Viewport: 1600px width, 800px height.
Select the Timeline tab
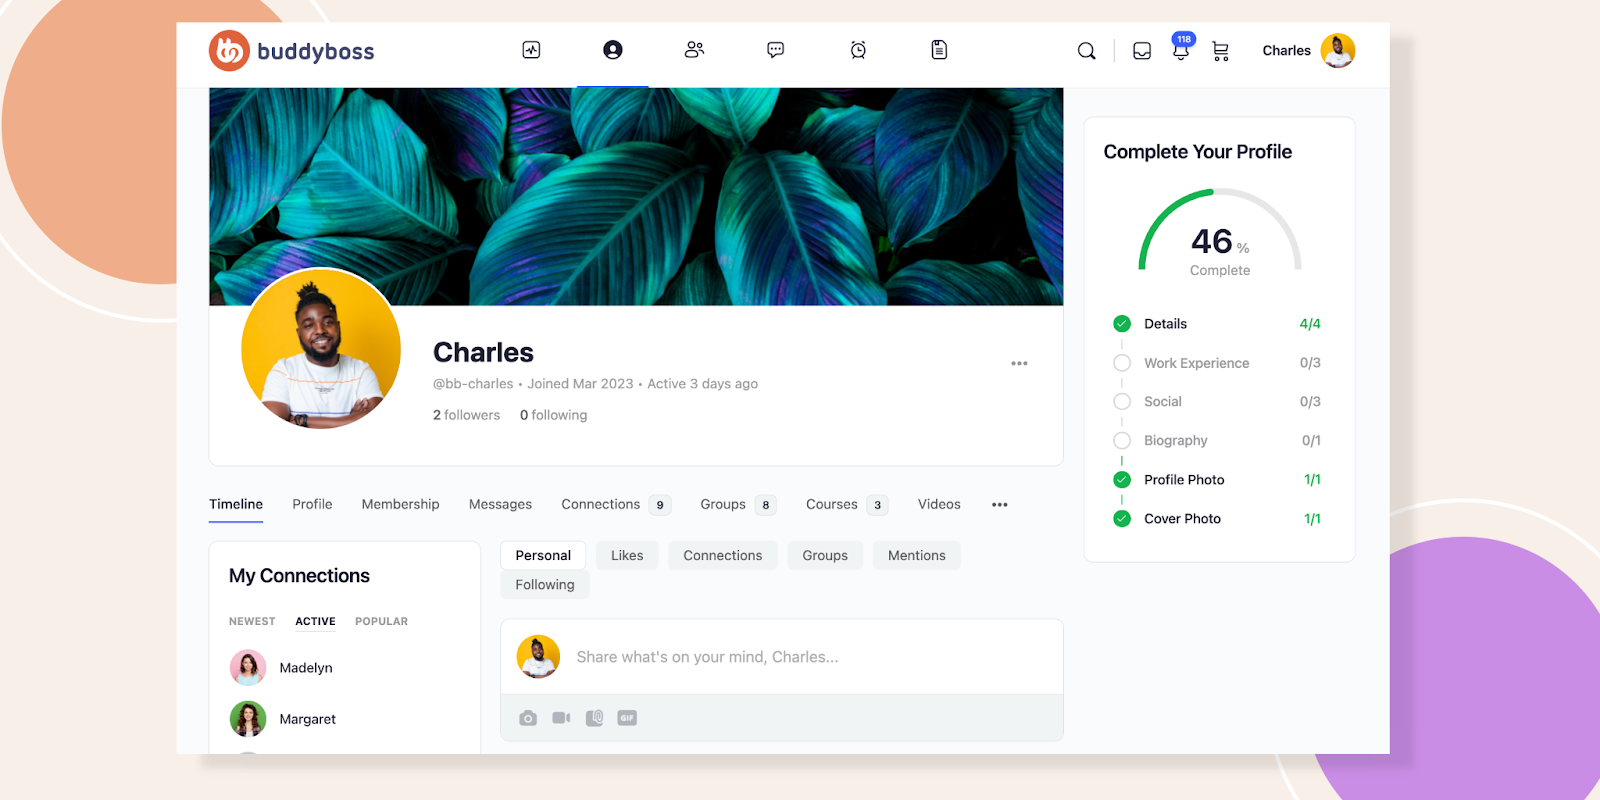pyautogui.click(x=236, y=505)
